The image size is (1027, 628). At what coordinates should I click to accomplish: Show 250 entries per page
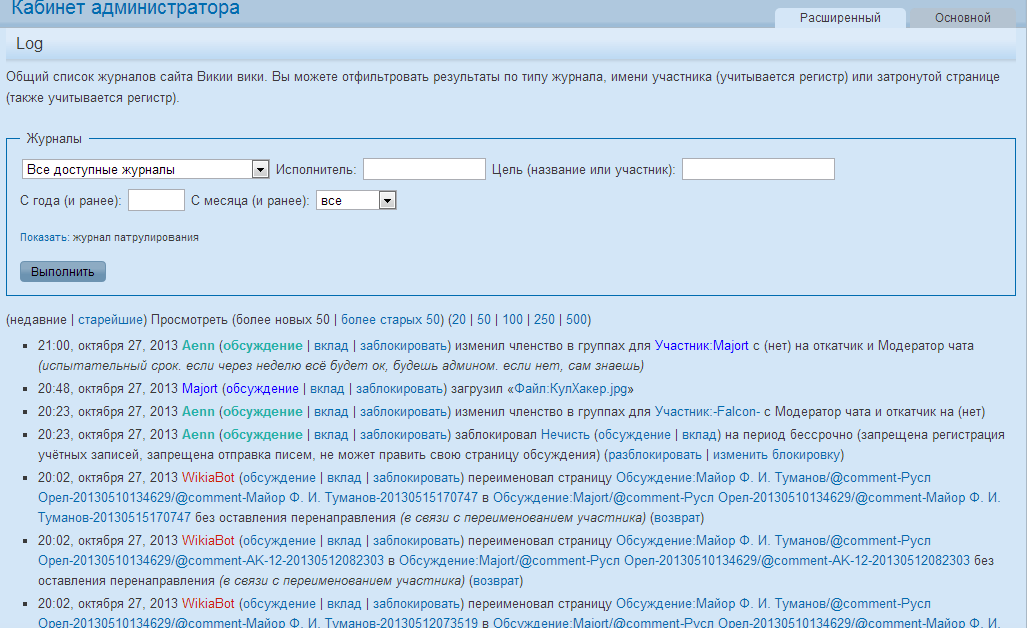(544, 320)
